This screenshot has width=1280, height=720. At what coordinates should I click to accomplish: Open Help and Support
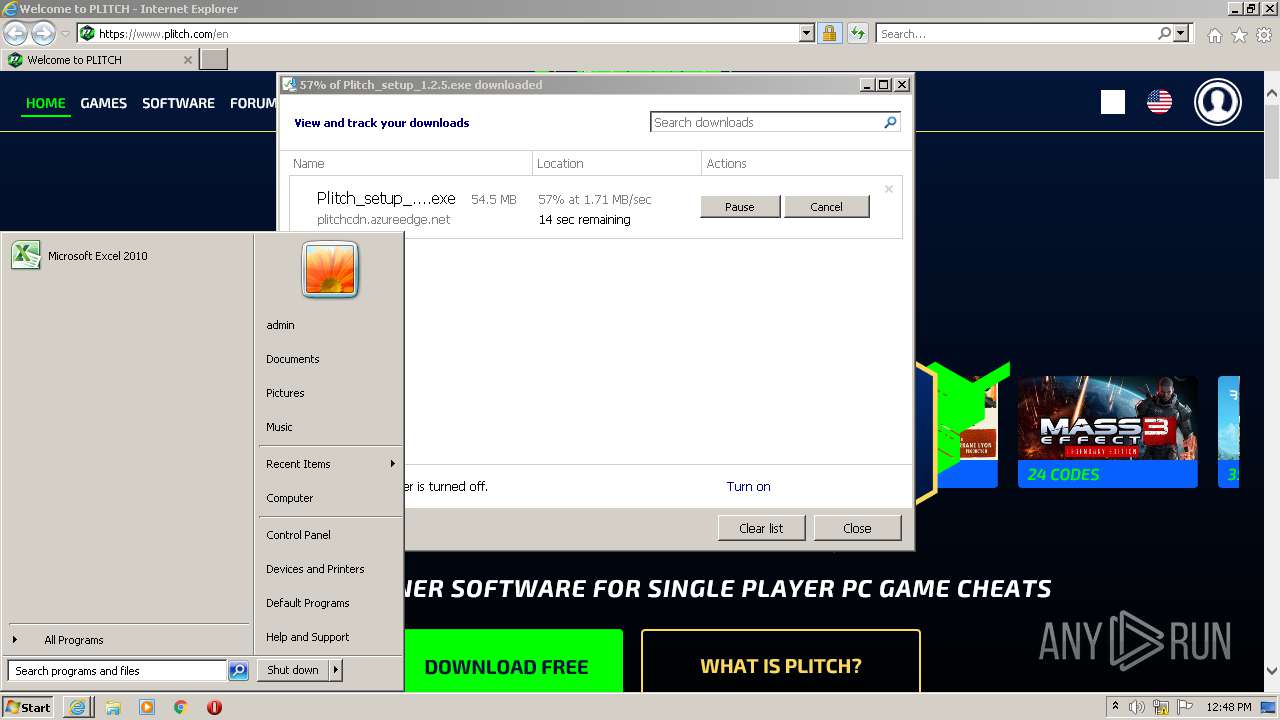point(308,637)
